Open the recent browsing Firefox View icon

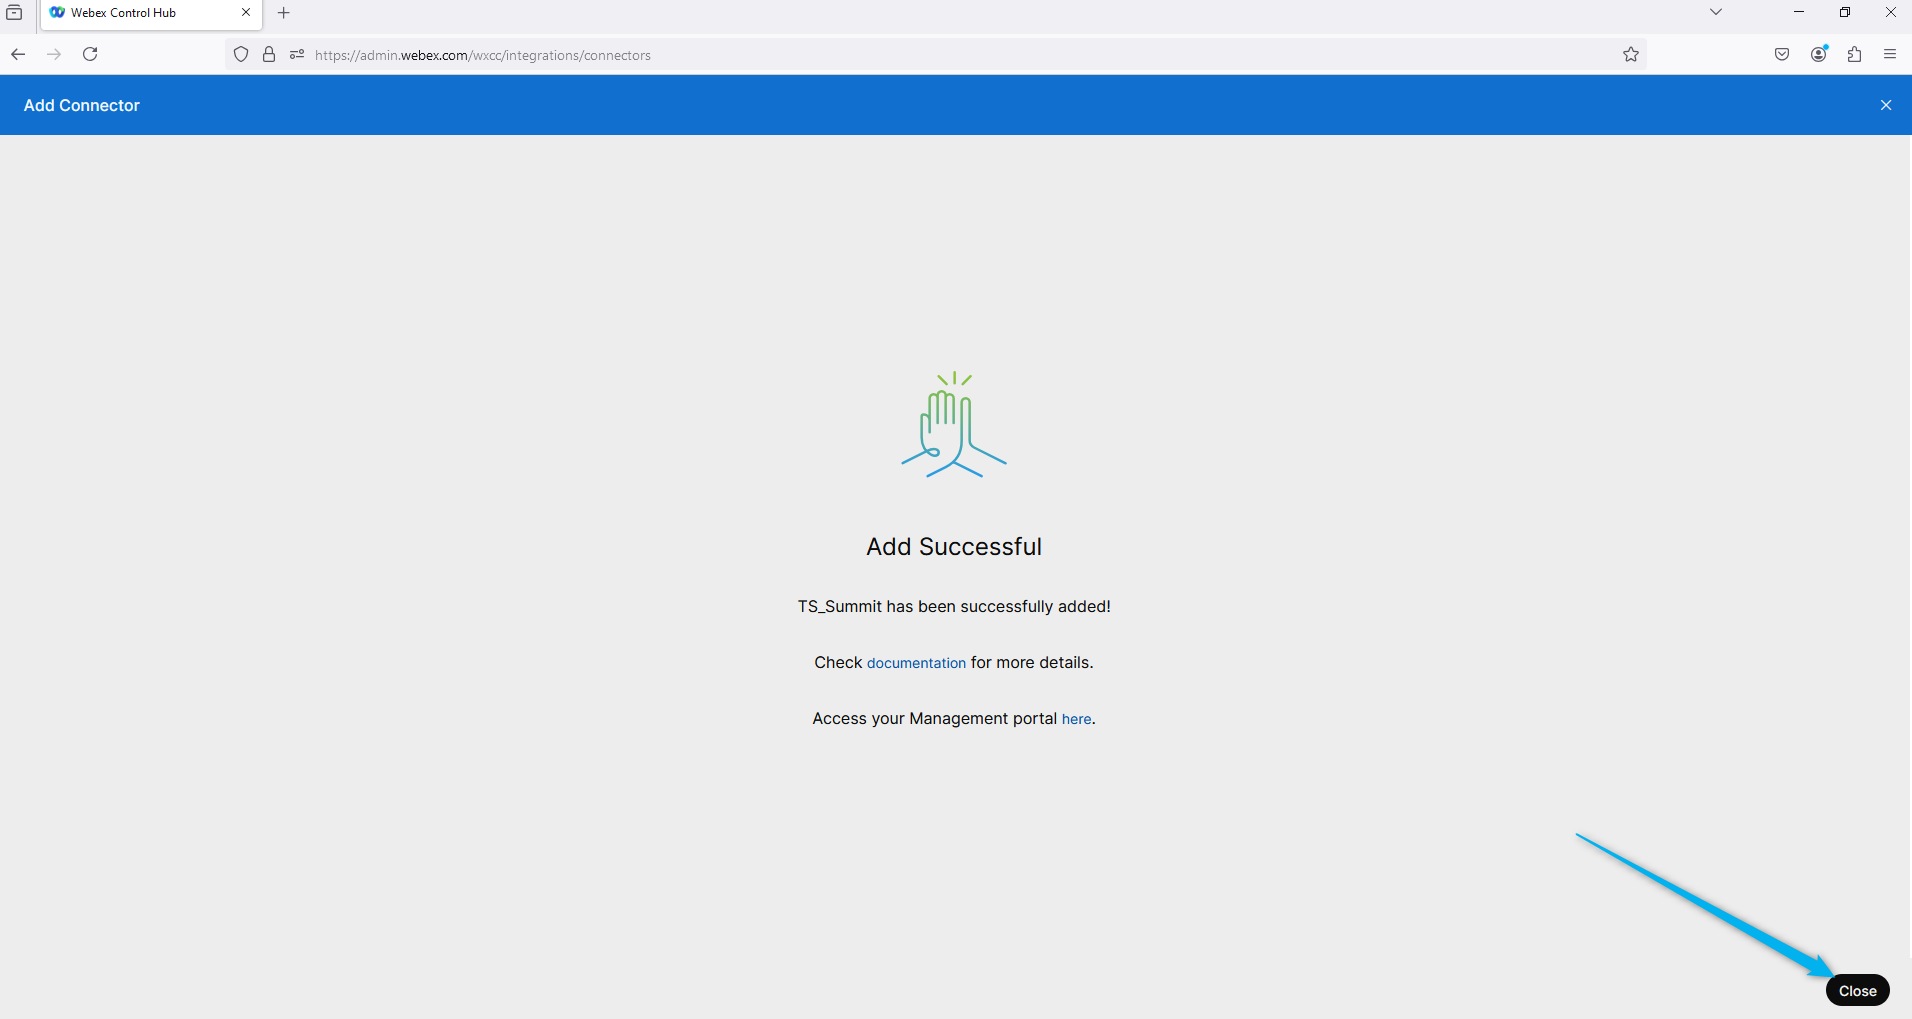14,13
